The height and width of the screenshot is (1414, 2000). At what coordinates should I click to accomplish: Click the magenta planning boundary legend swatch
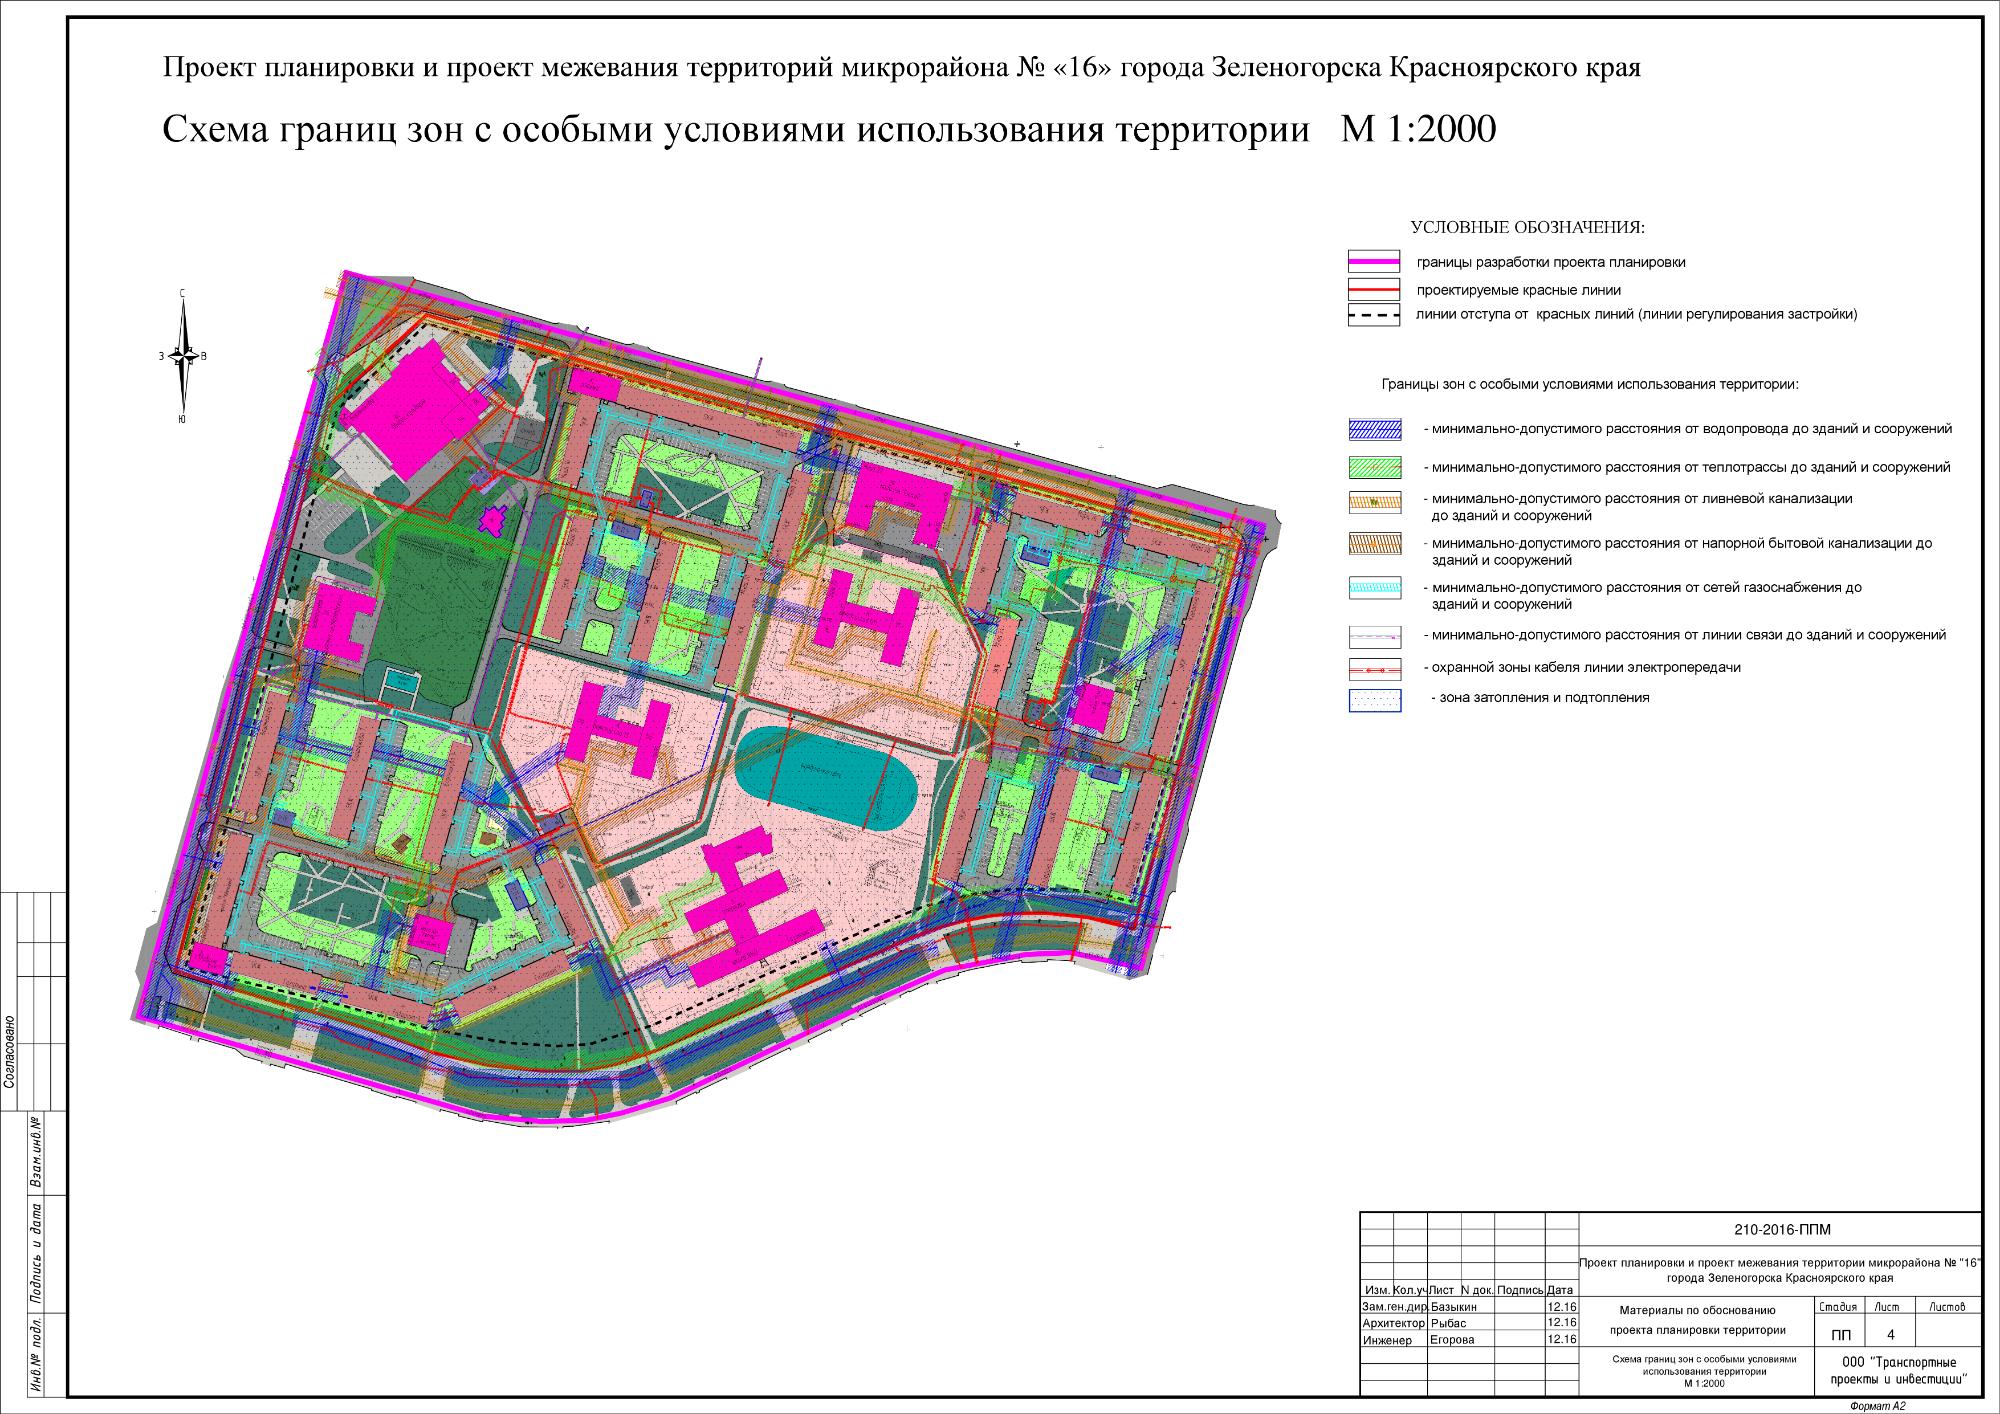point(1373,262)
